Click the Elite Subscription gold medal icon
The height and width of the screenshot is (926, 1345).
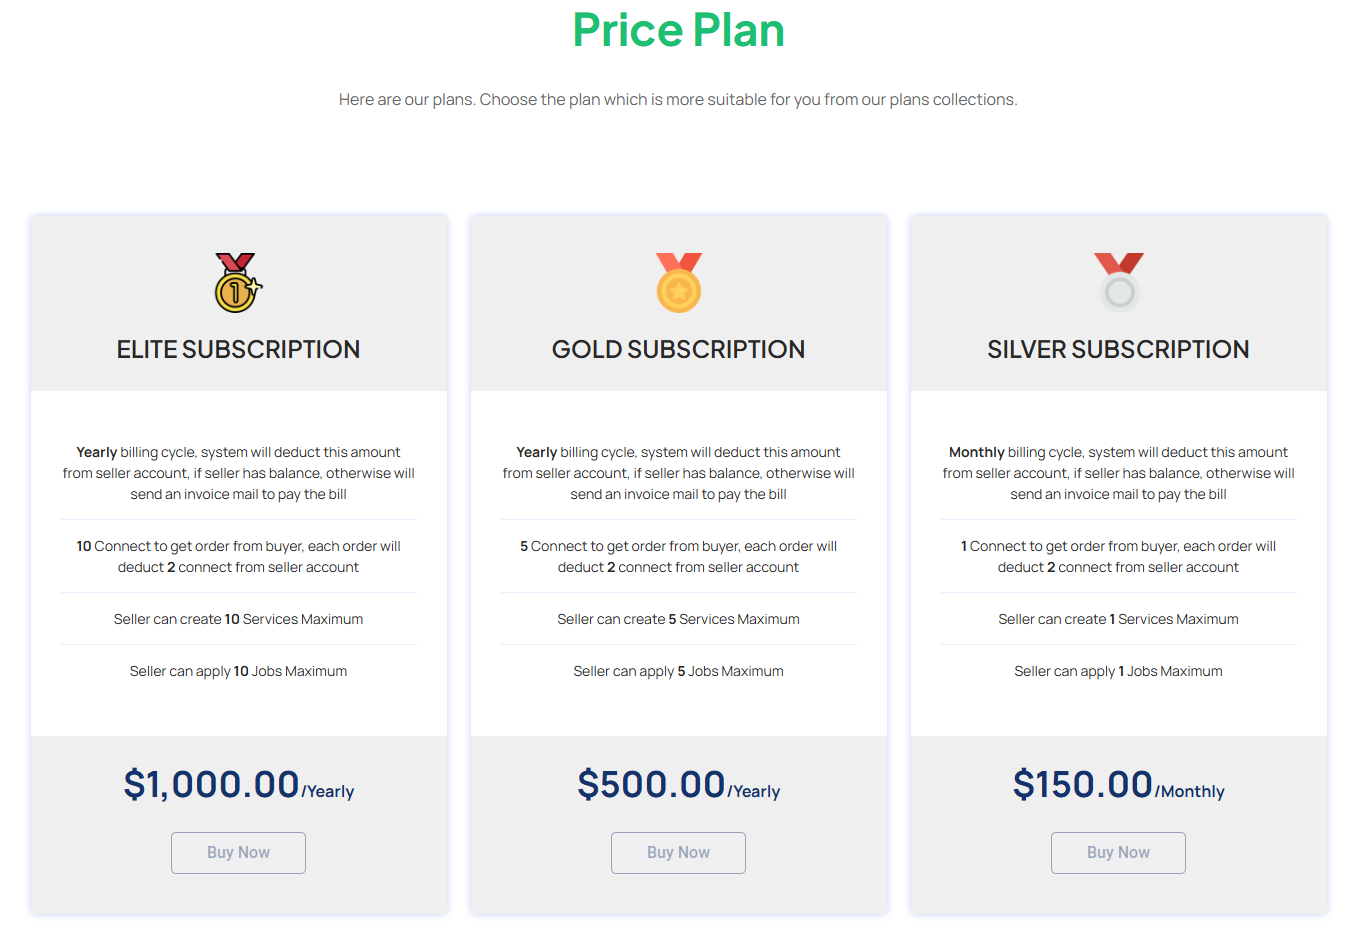(x=238, y=283)
